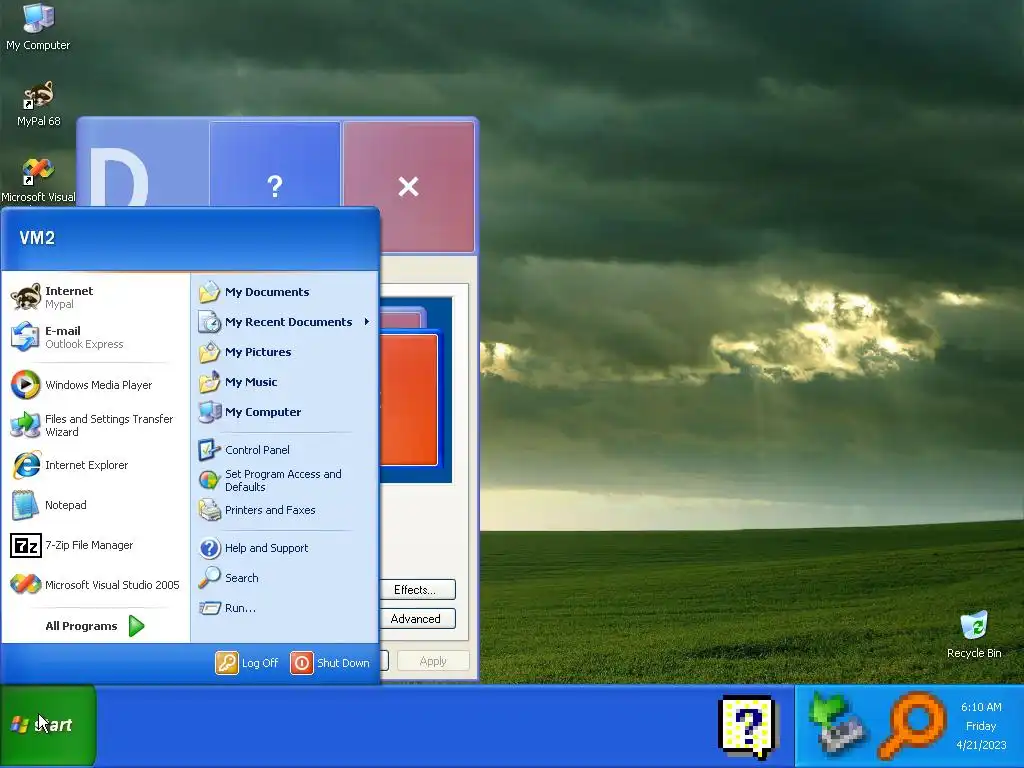Image resolution: width=1024 pixels, height=768 pixels.
Task: Click the magnifier icon in system tray
Action: [x=912, y=726]
